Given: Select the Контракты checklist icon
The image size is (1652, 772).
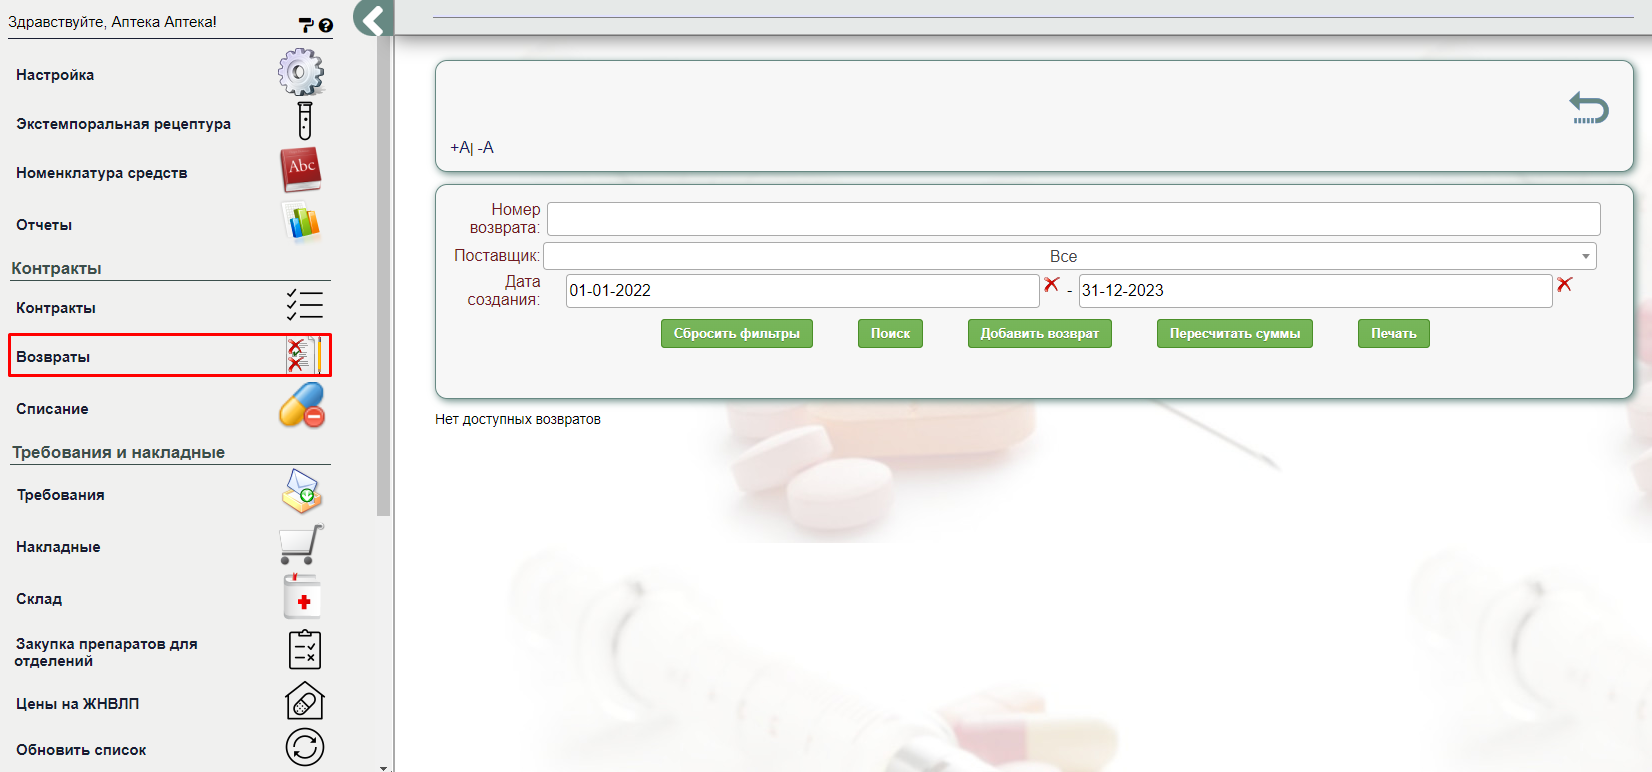Looking at the screenshot, I should coord(304,305).
